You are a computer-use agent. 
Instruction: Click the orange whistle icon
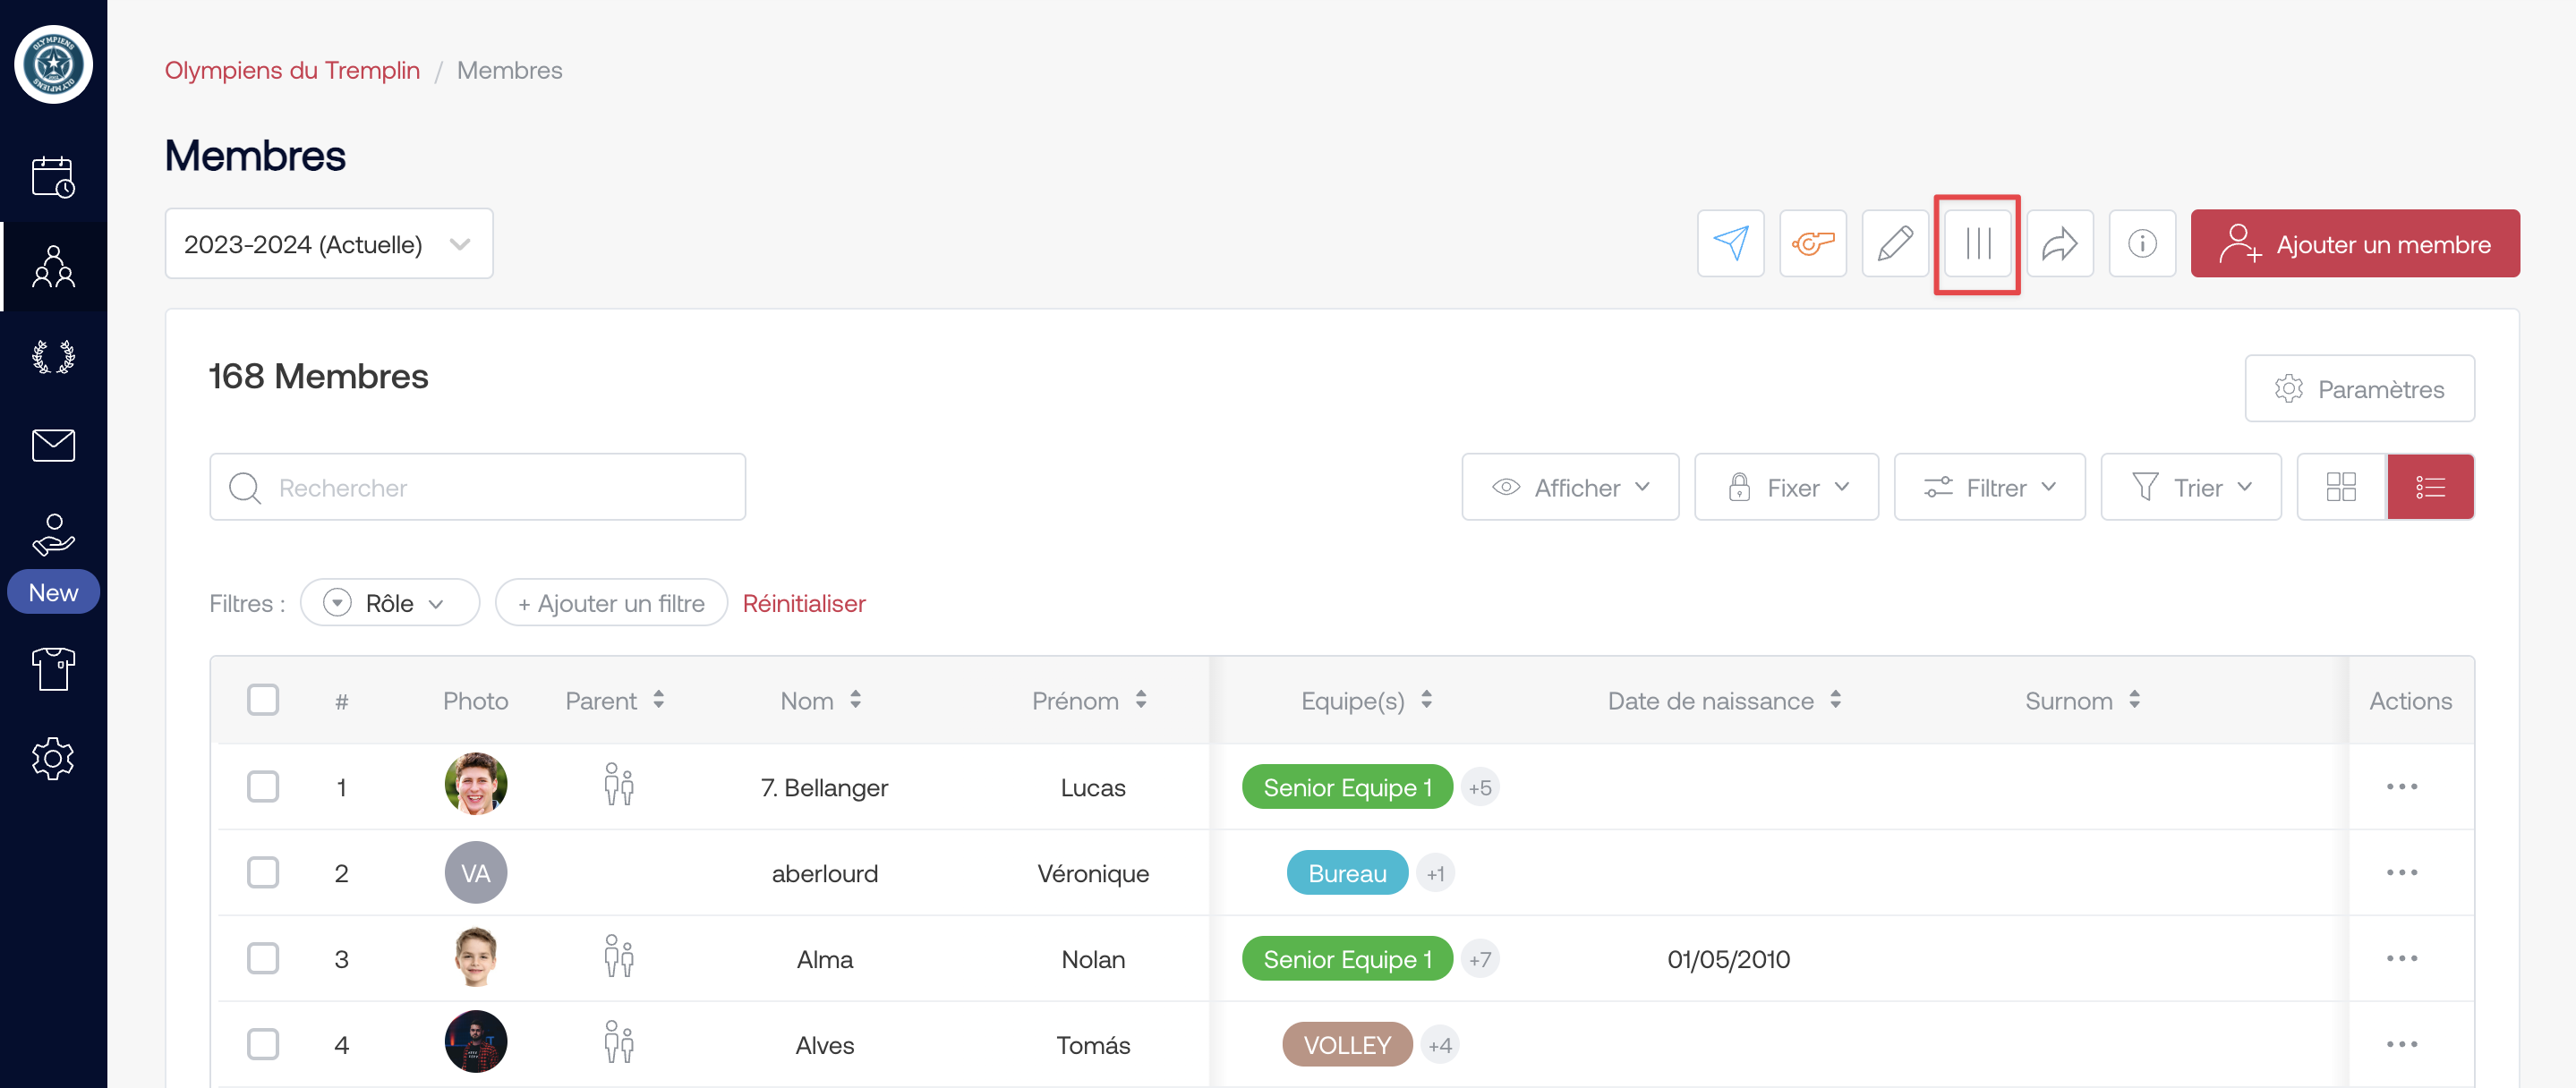[1812, 243]
